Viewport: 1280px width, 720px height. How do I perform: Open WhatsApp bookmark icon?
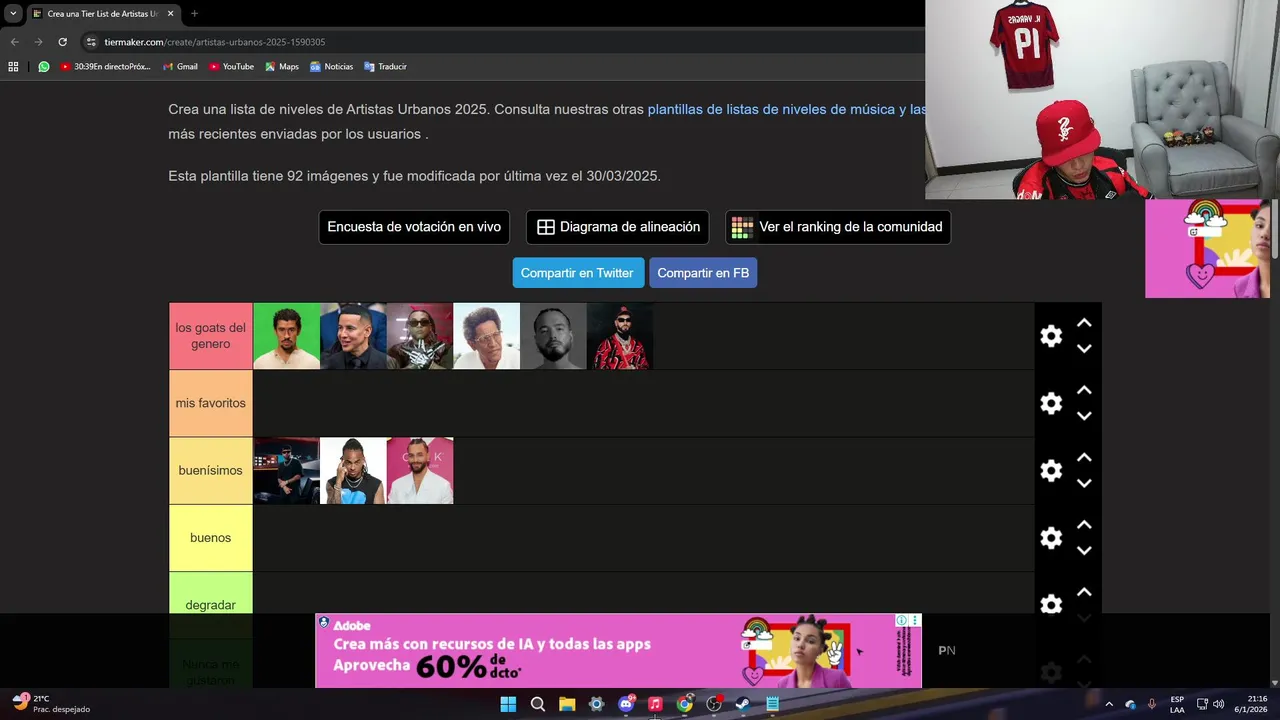pyautogui.click(x=44, y=67)
